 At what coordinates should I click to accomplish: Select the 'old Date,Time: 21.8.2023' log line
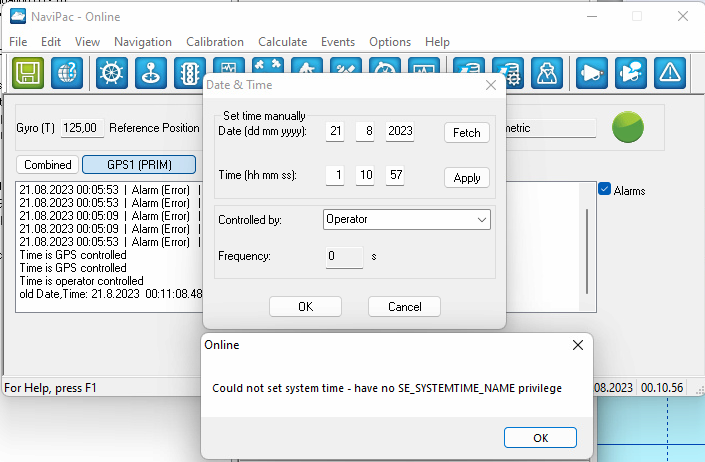[x=111, y=294]
